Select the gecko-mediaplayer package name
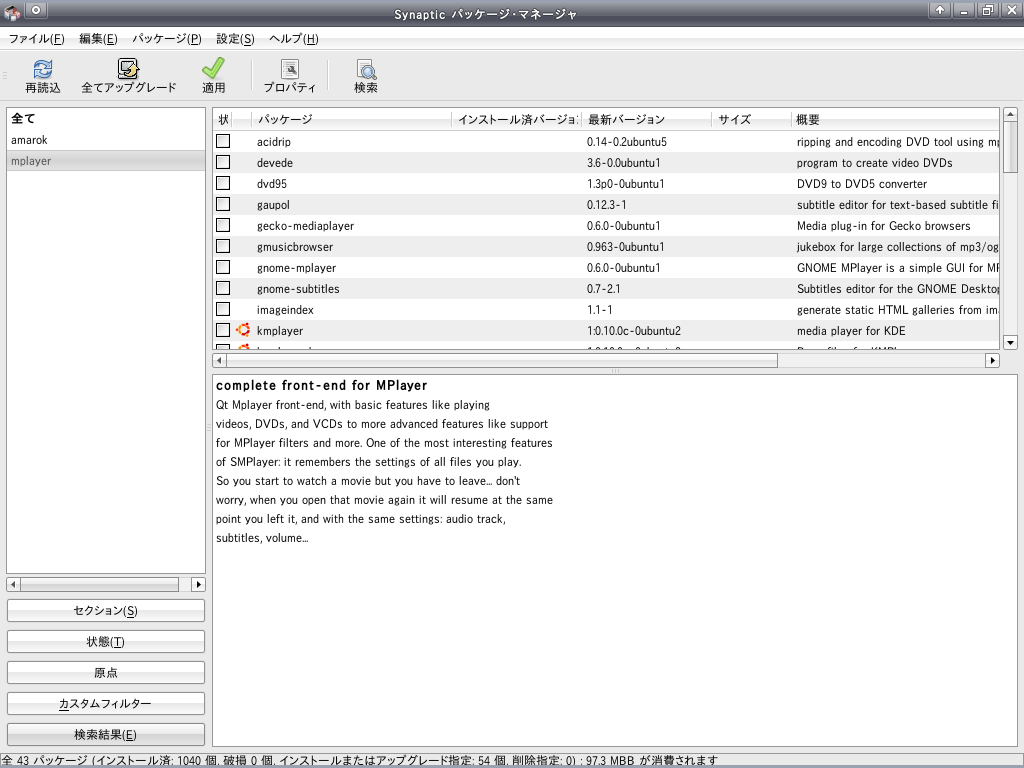Viewport: 1024px width, 768px height. click(x=305, y=226)
